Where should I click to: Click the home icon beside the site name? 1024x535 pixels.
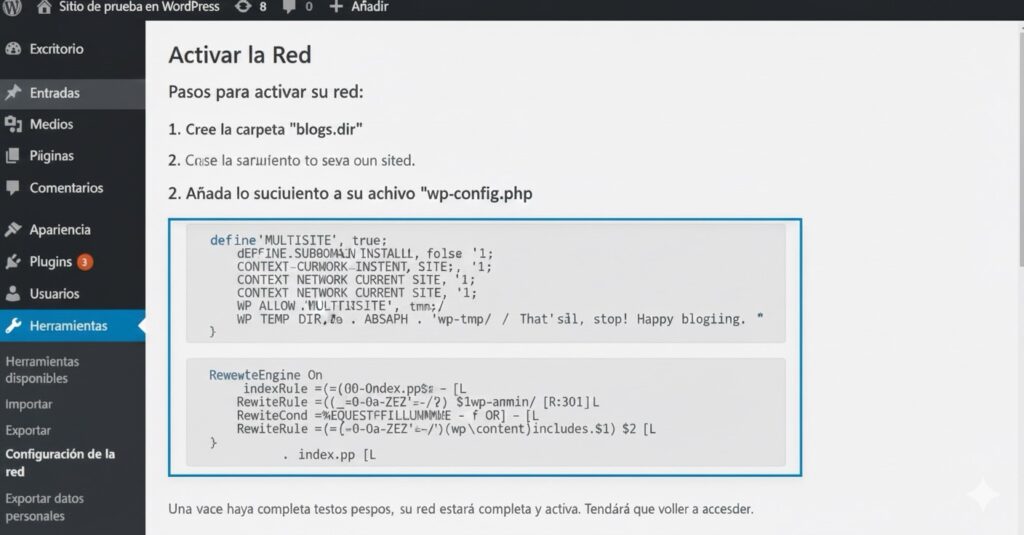44,7
